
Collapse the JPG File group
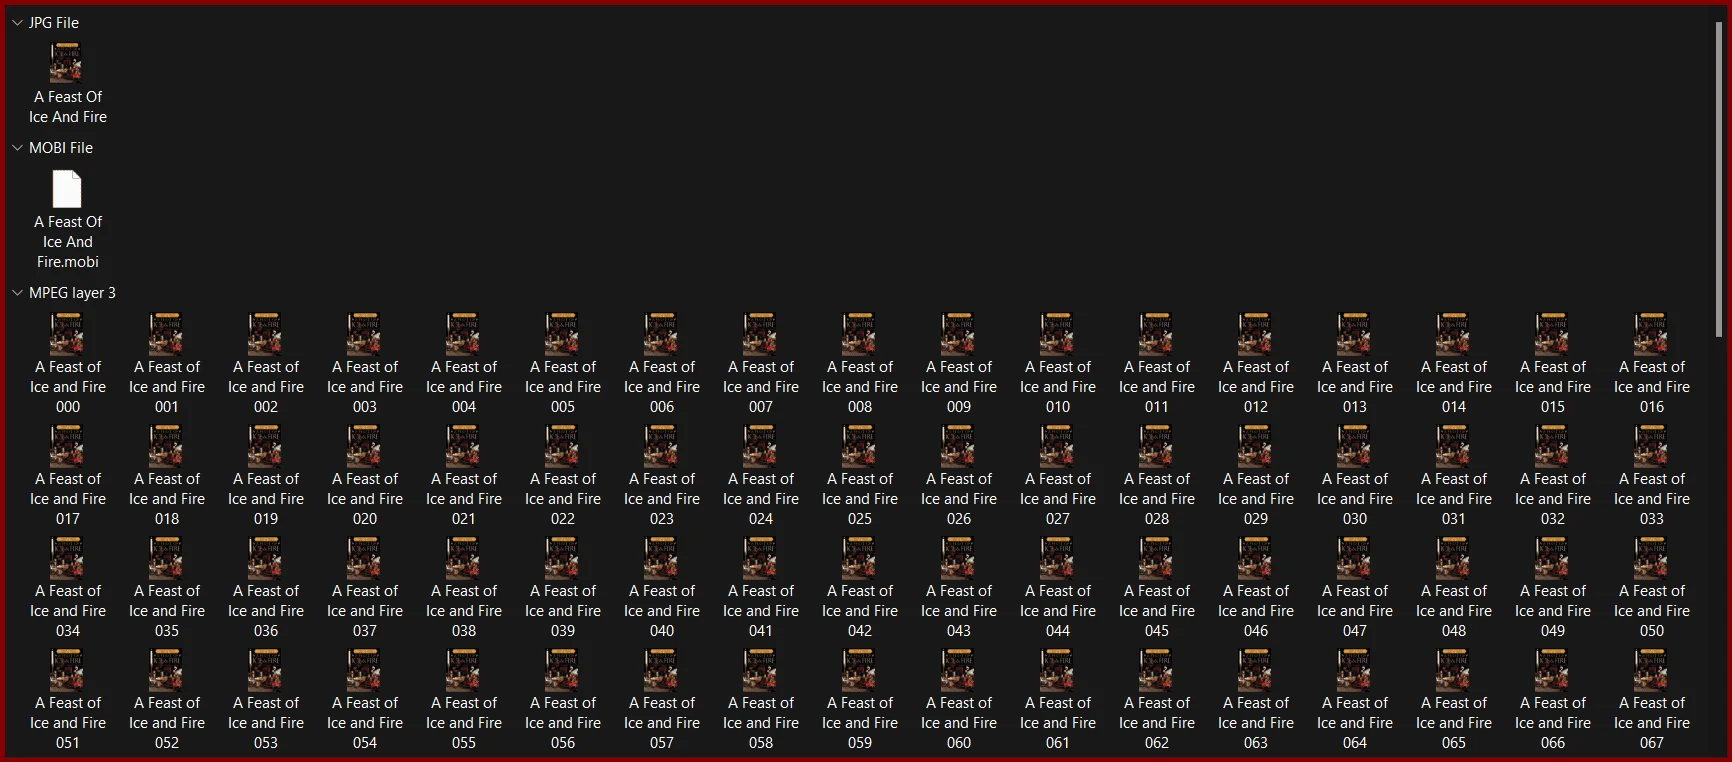[x=17, y=22]
